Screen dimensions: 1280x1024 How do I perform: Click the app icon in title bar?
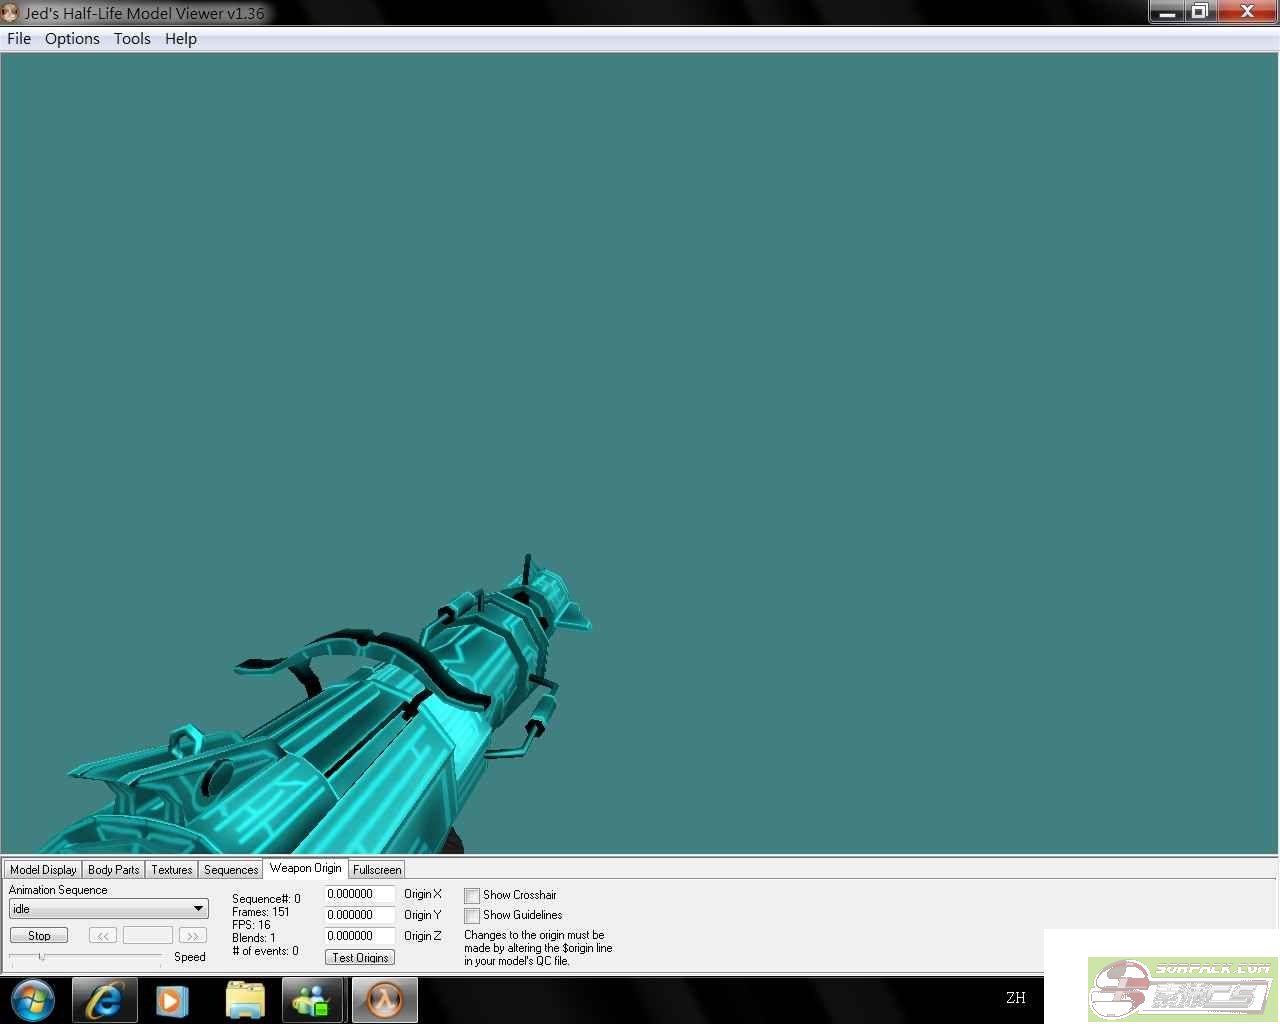coord(11,13)
